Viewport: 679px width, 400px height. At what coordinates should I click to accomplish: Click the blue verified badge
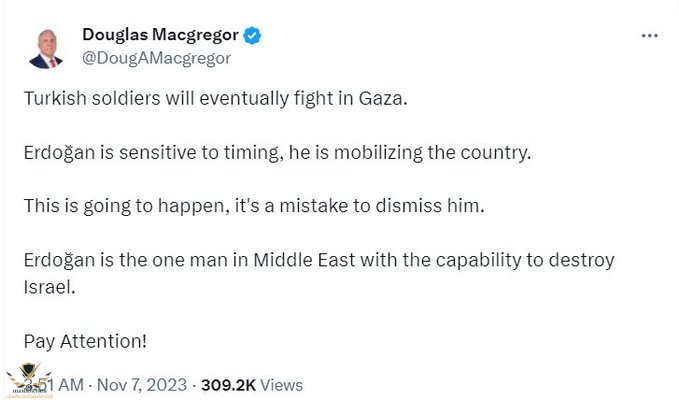(252, 35)
